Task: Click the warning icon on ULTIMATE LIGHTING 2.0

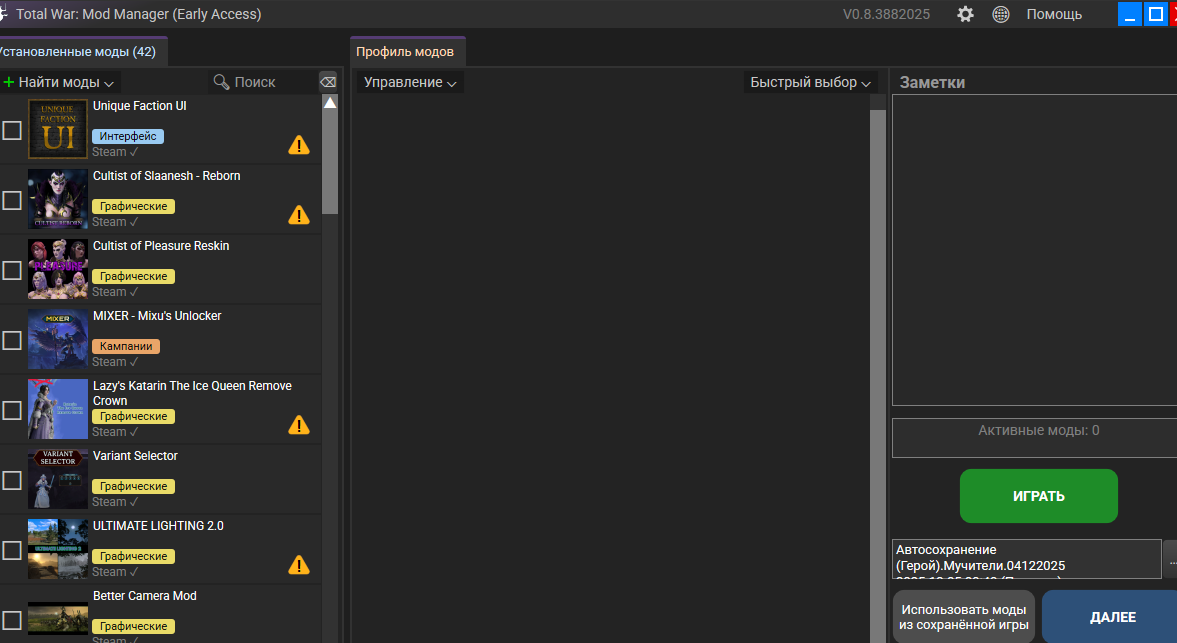Action: tap(299, 565)
